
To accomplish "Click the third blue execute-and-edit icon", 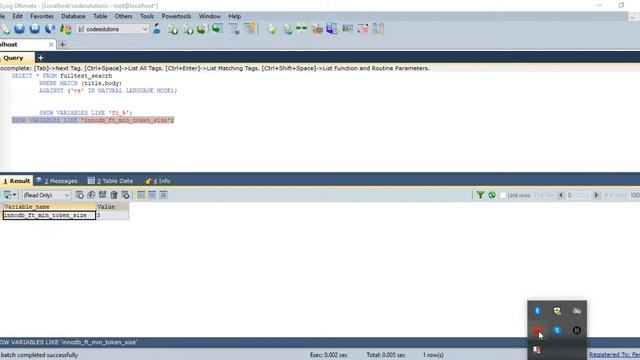I will [x=50, y=29].
